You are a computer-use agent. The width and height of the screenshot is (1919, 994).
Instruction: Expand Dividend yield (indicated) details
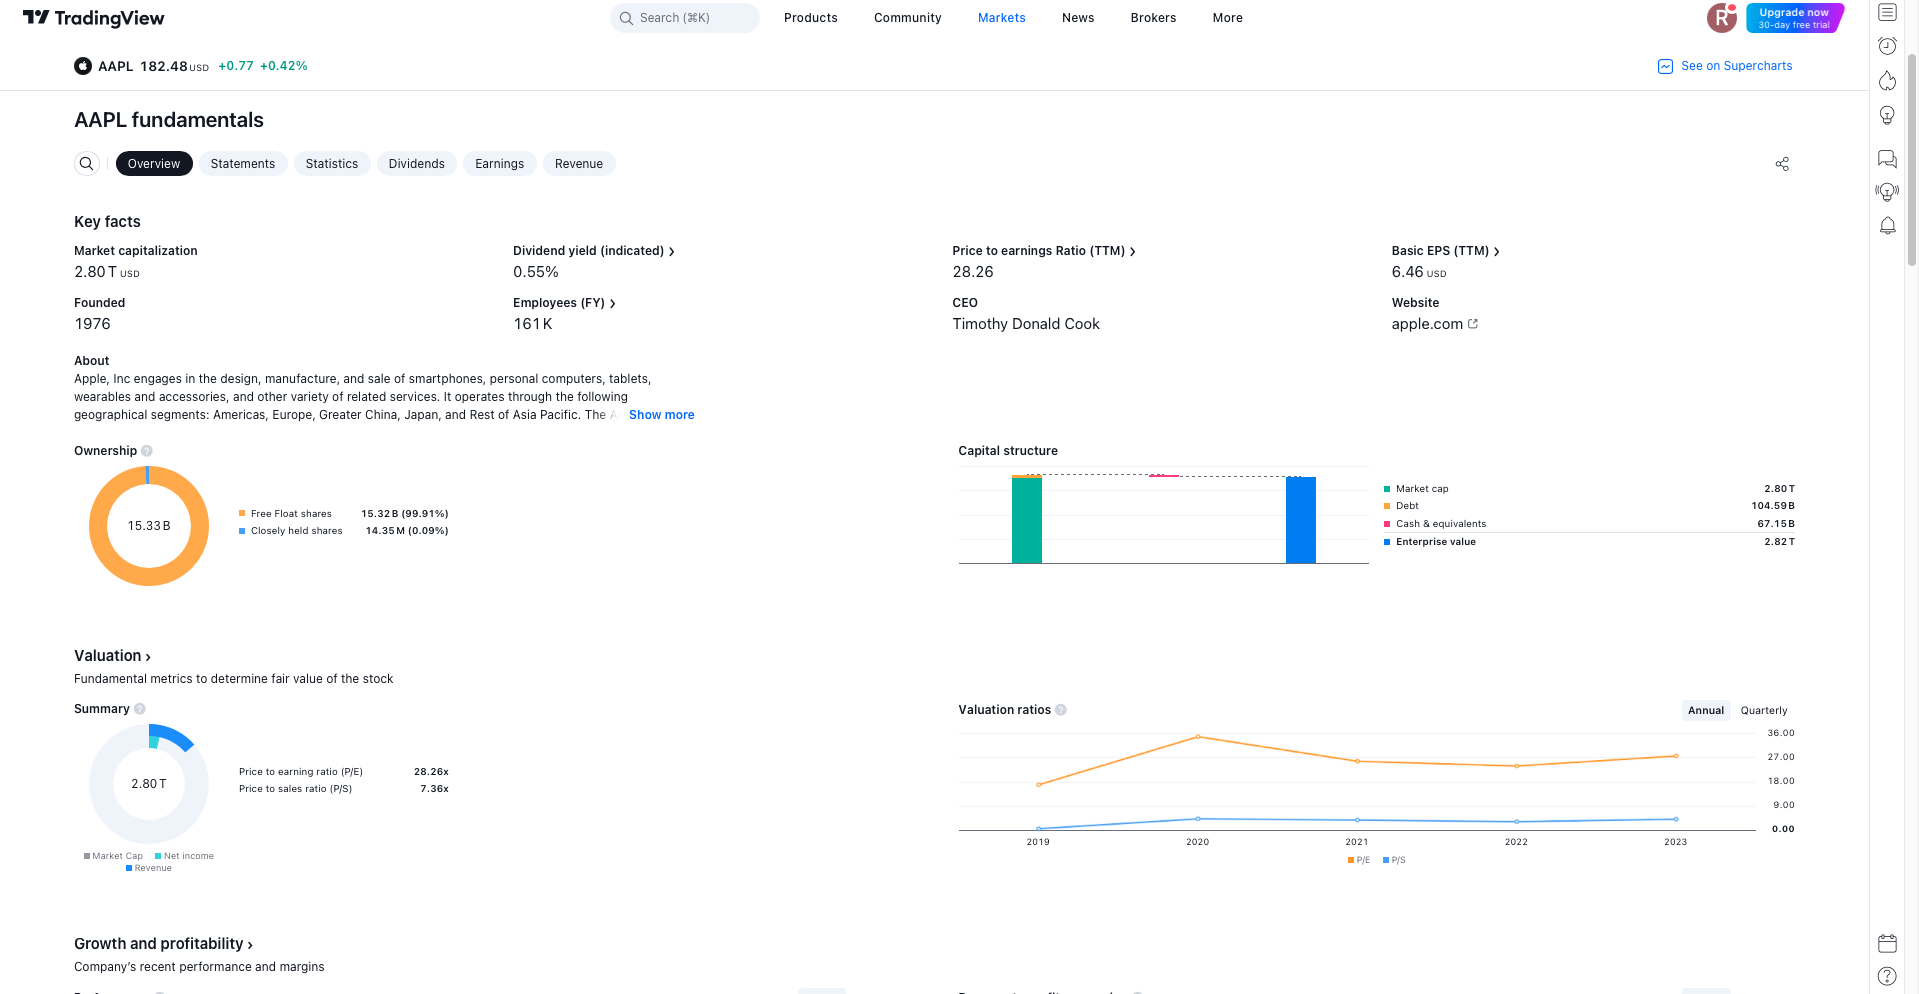point(594,251)
